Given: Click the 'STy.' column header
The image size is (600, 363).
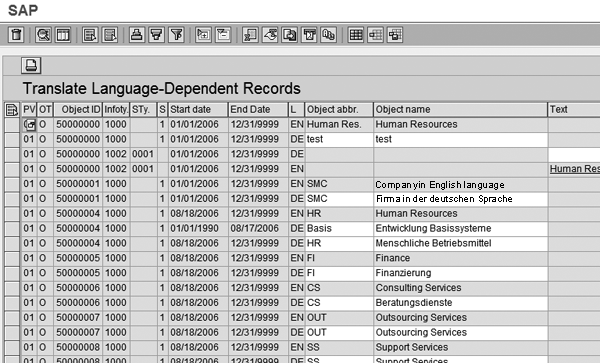Looking at the screenshot, I should (143, 110).
